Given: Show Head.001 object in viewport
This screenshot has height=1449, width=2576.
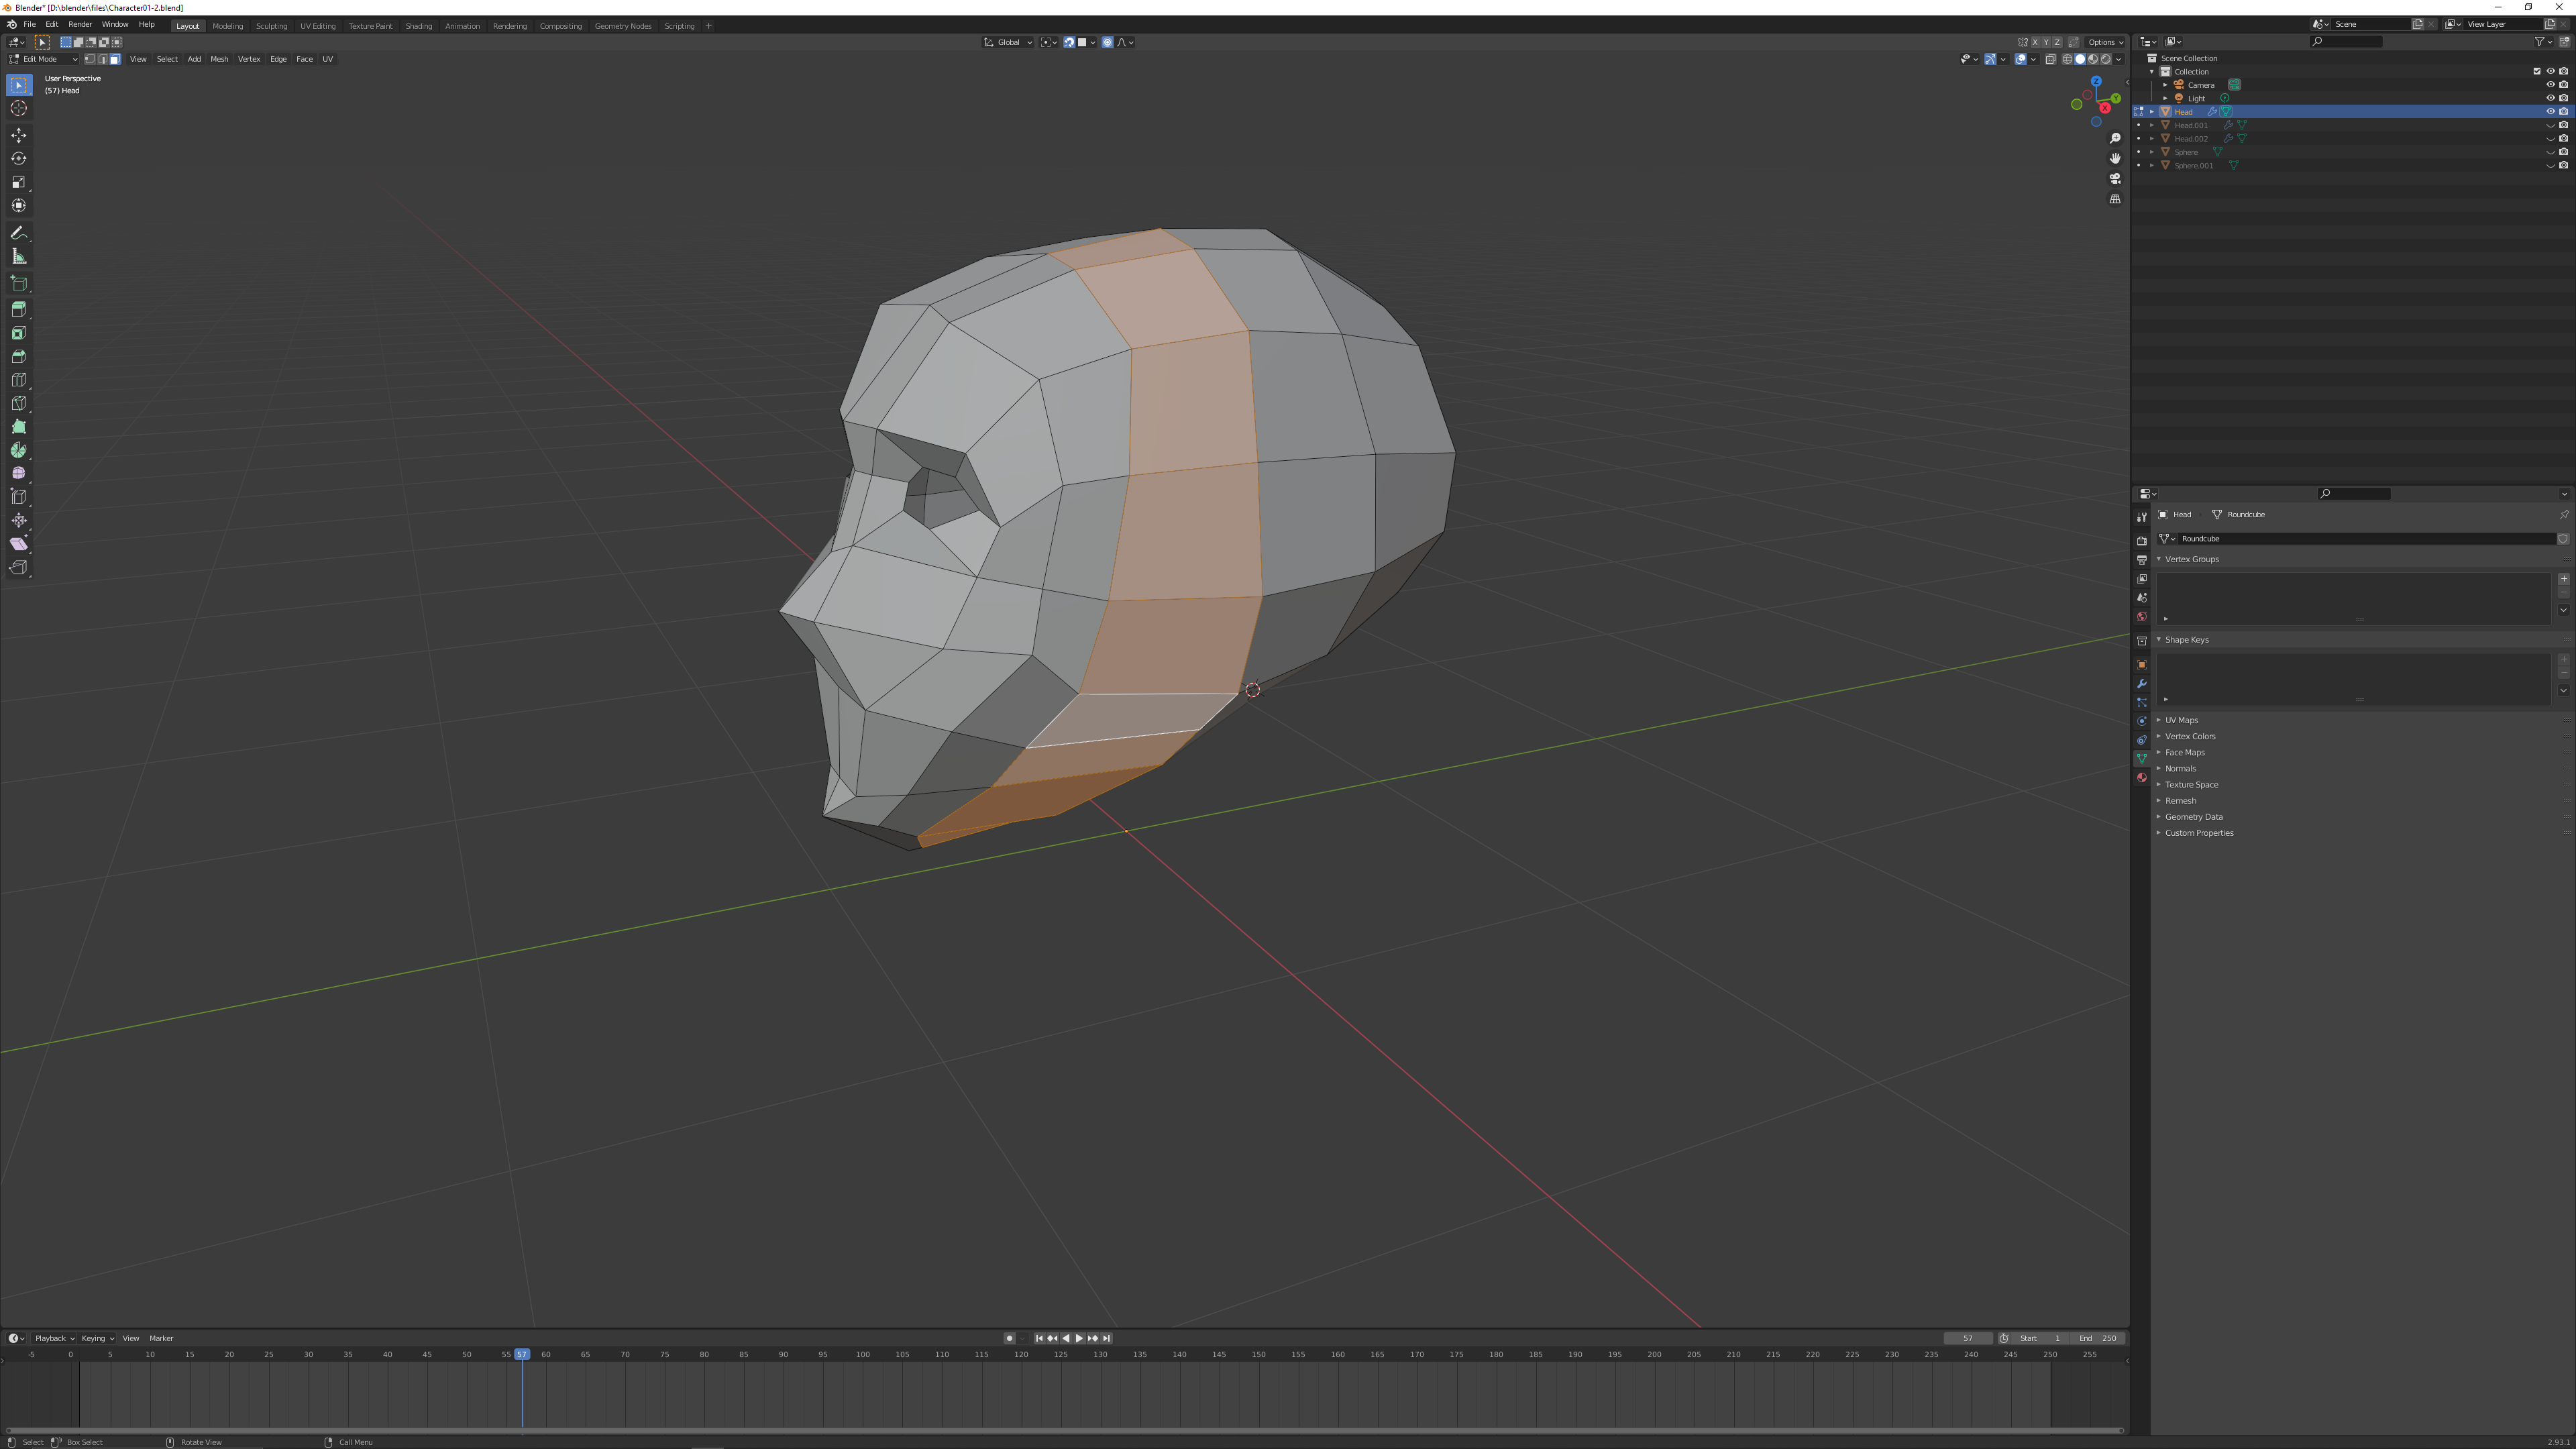Looking at the screenshot, I should click(2550, 125).
